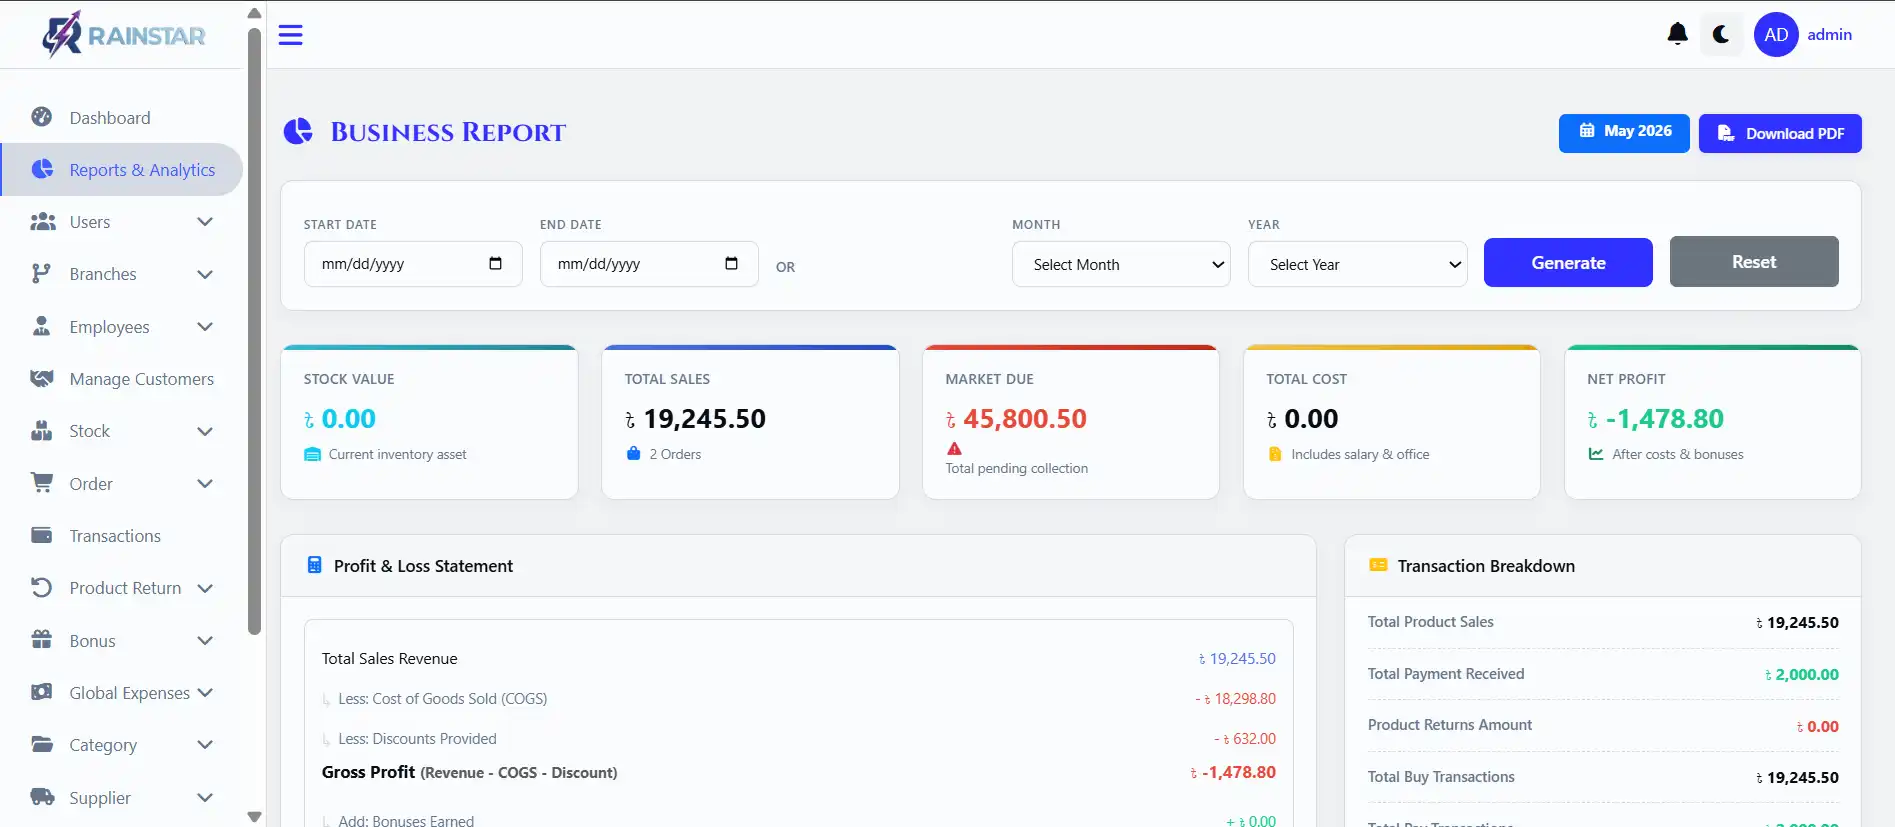
Task: Click the Transaction Breakdown card icon
Action: 1378,565
